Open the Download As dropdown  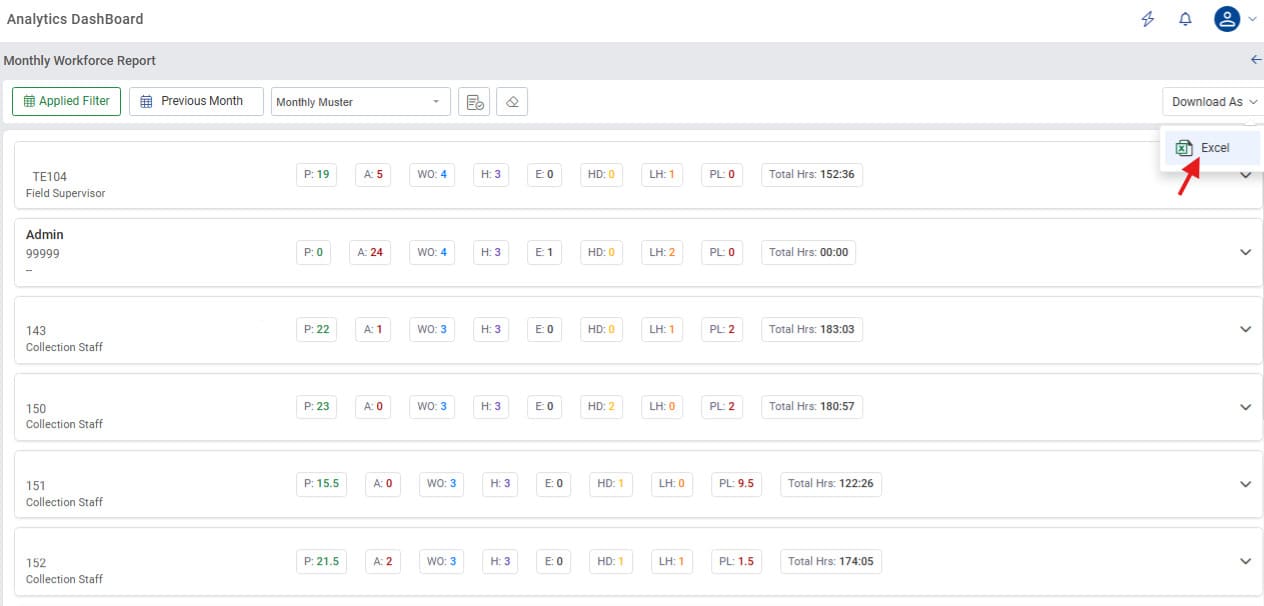[1213, 102]
